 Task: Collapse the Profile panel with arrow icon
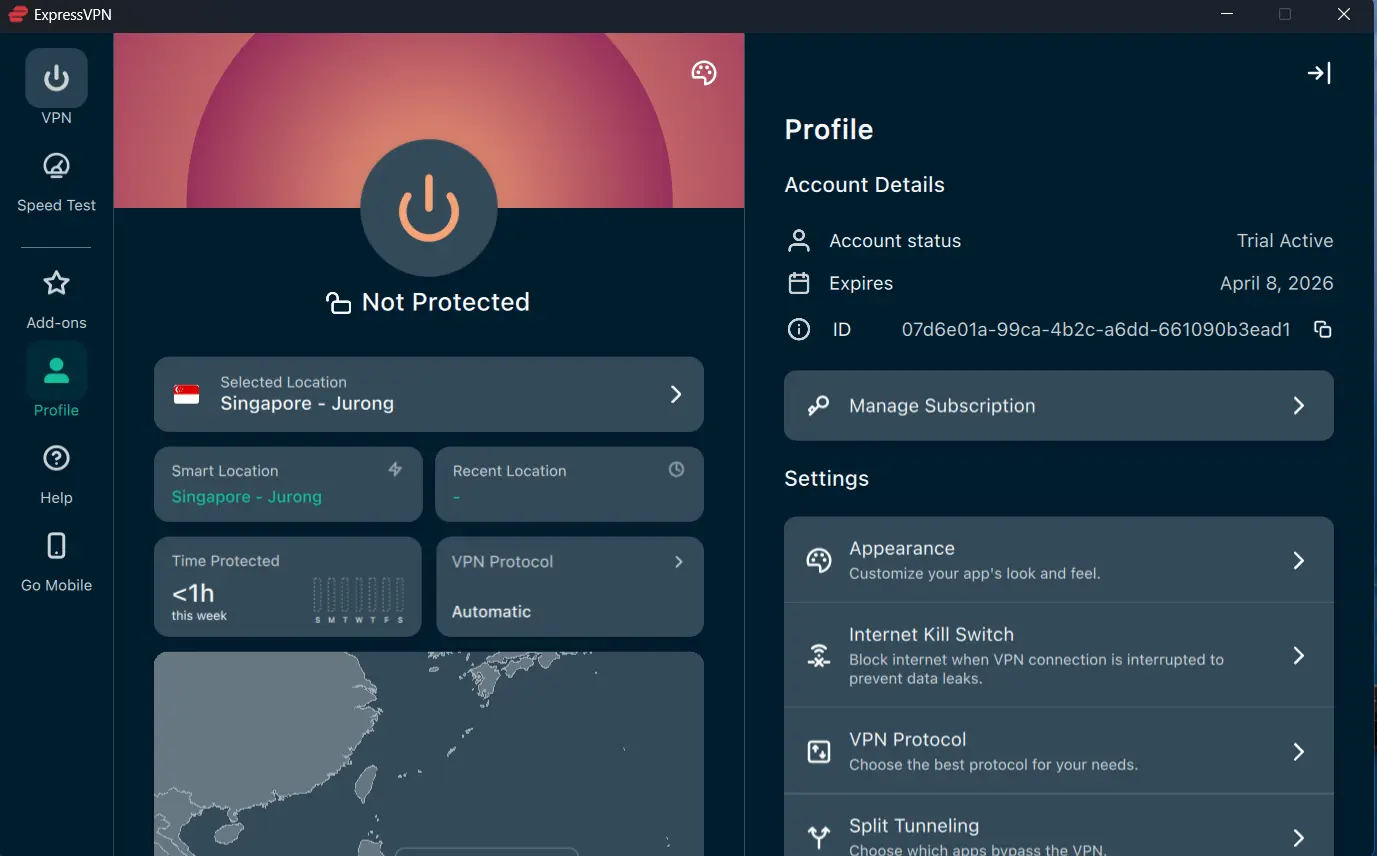(1319, 73)
